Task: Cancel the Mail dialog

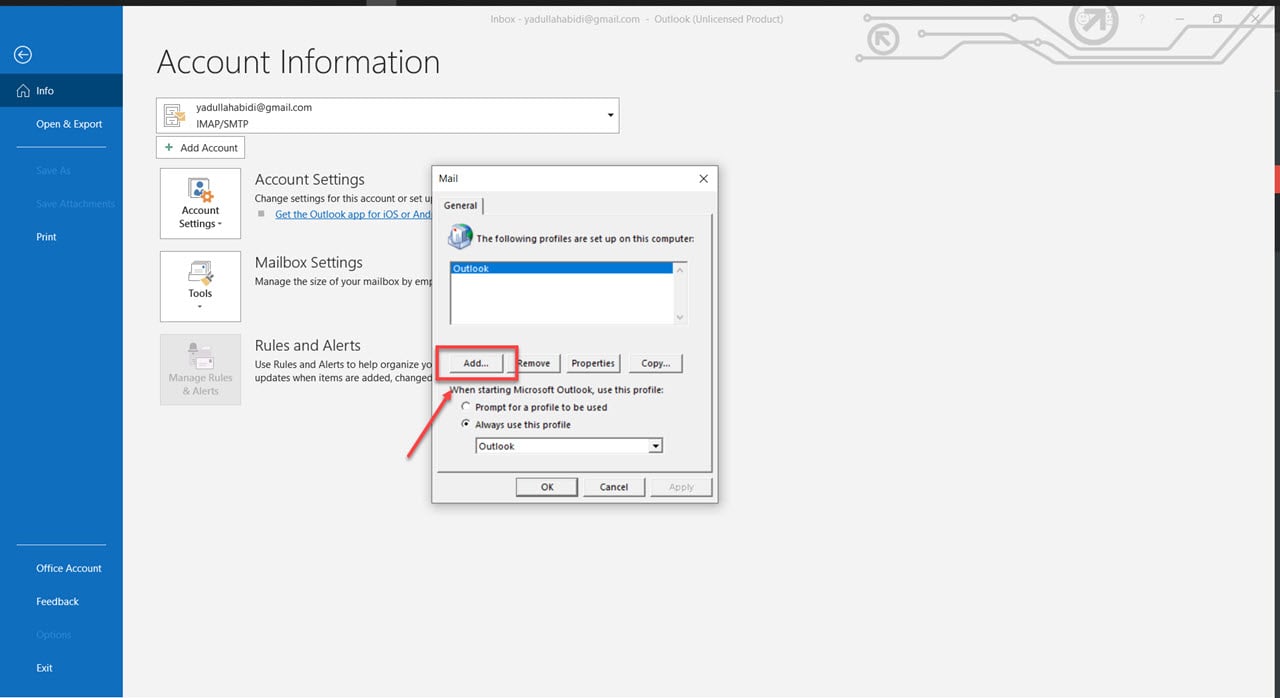Action: tap(614, 487)
